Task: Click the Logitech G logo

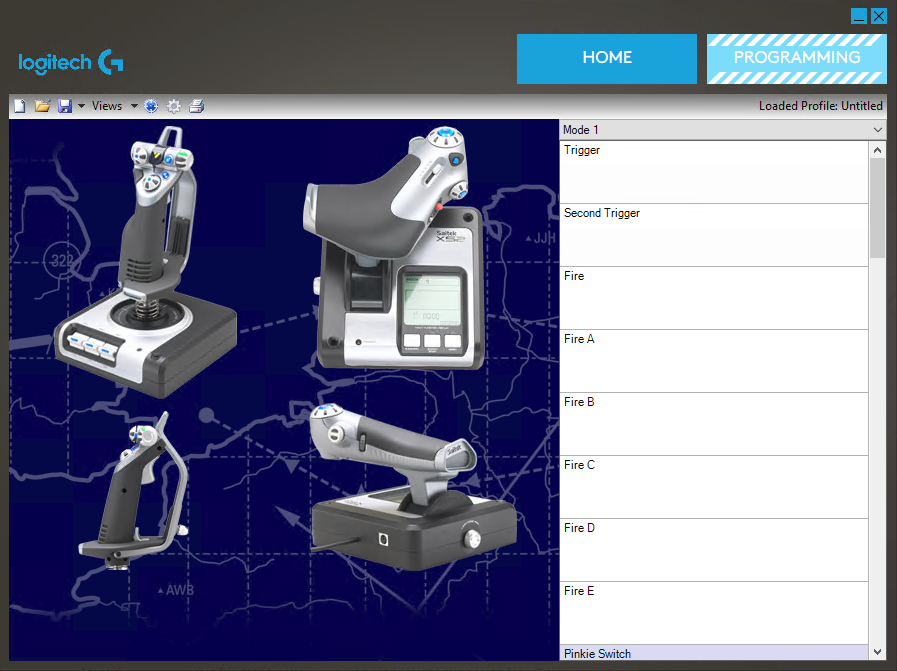Action: click(71, 62)
